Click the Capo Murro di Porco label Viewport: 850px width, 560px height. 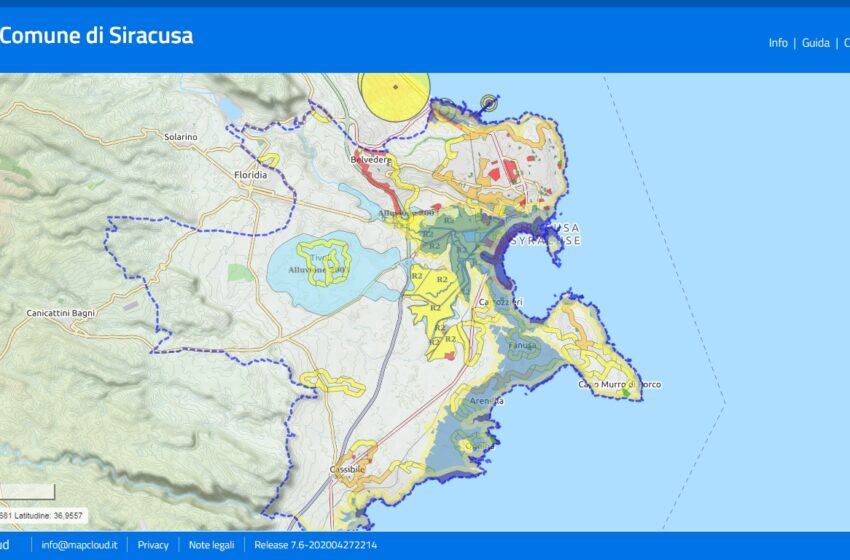pyautogui.click(x=619, y=385)
